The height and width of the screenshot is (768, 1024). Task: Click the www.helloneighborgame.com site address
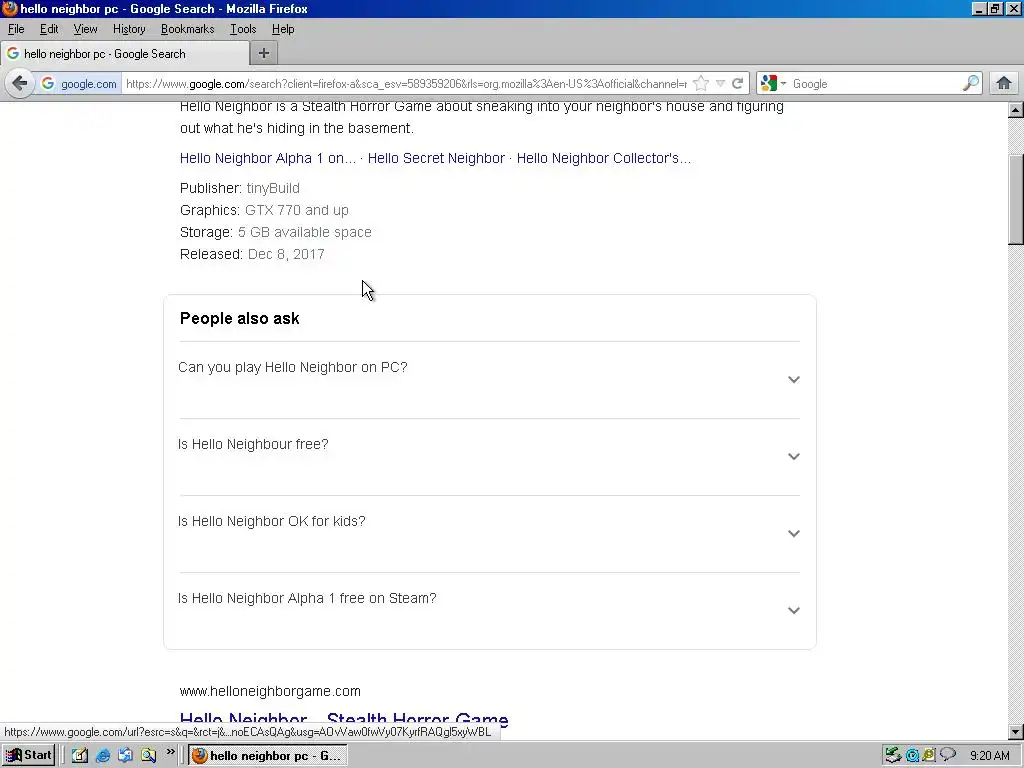pos(270,691)
